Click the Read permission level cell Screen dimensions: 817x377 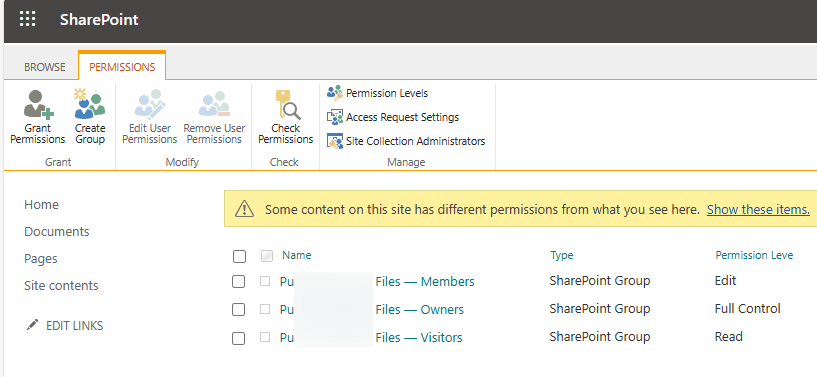click(728, 336)
